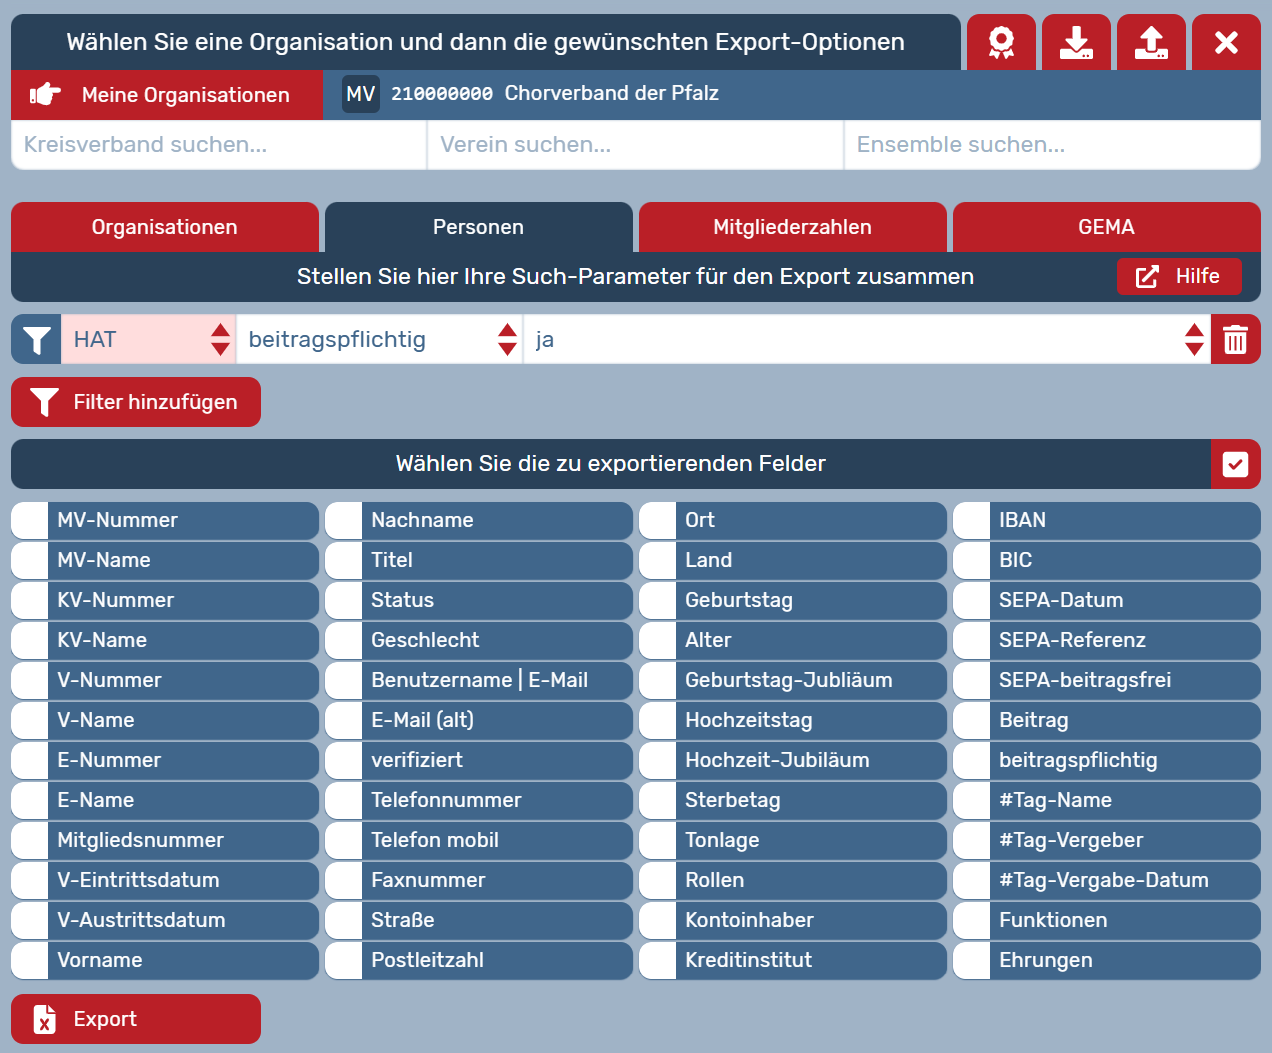Toggle select-all fields checkmark icon
This screenshot has width=1272, height=1053.
(x=1235, y=464)
